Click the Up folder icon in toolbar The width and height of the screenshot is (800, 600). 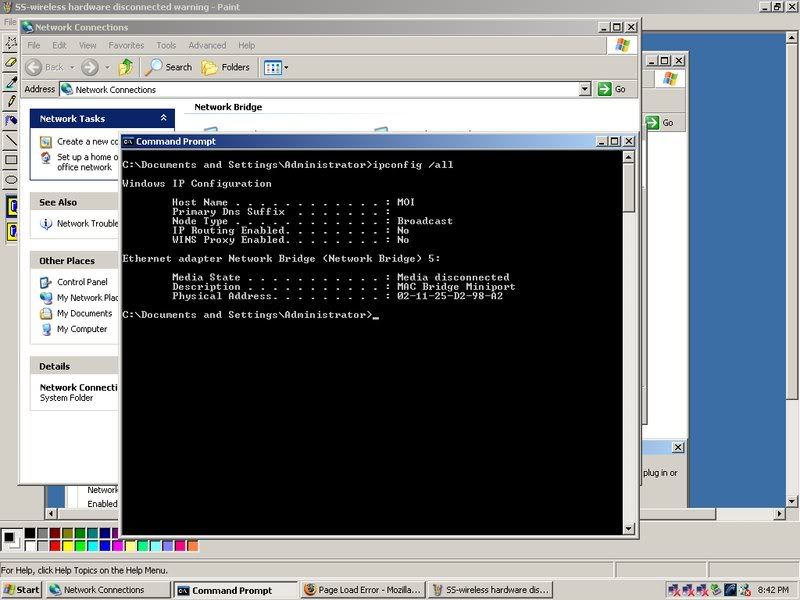126,67
